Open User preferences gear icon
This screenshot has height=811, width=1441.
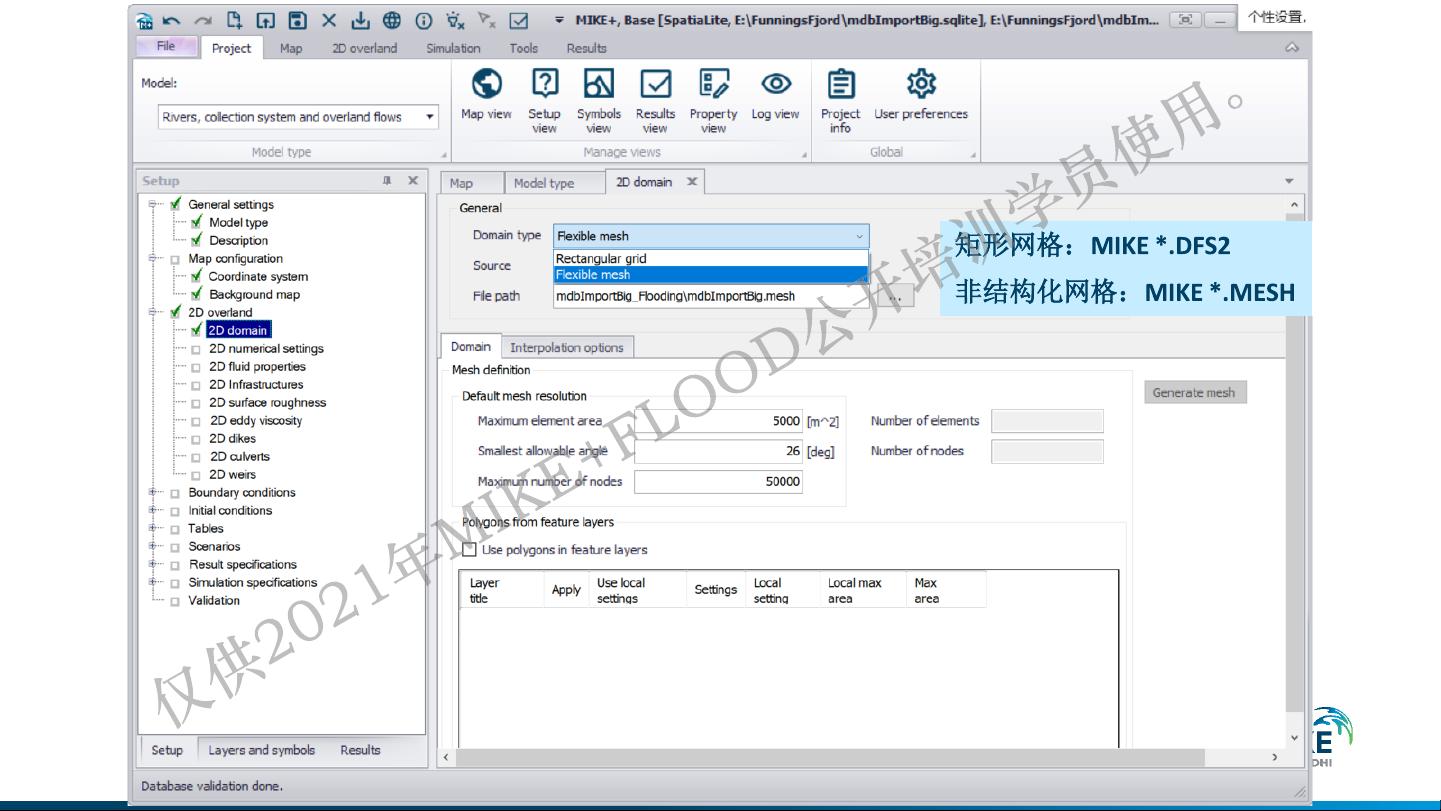(921, 95)
